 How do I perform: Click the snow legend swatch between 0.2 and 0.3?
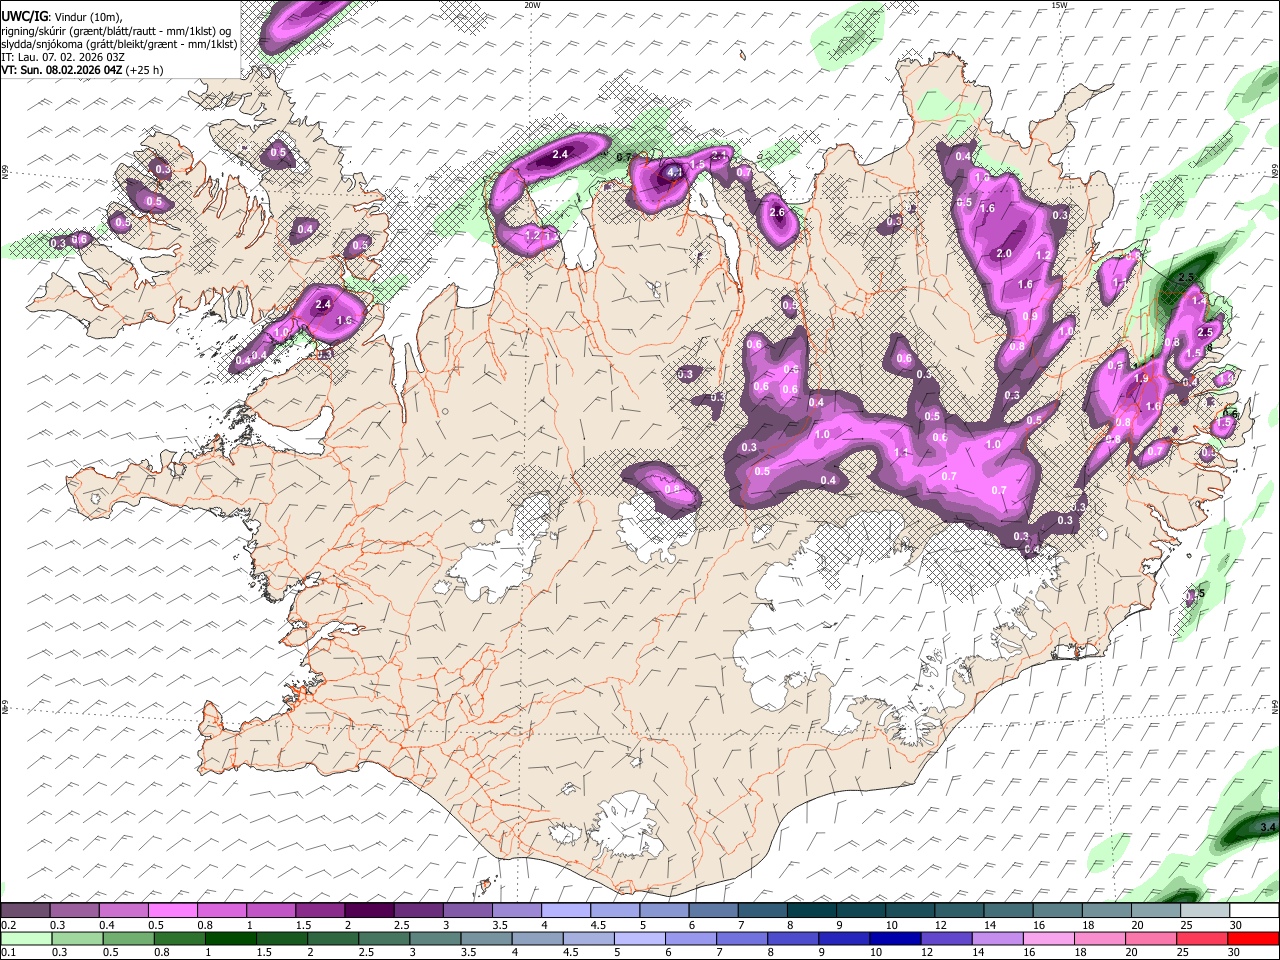tap(25, 911)
